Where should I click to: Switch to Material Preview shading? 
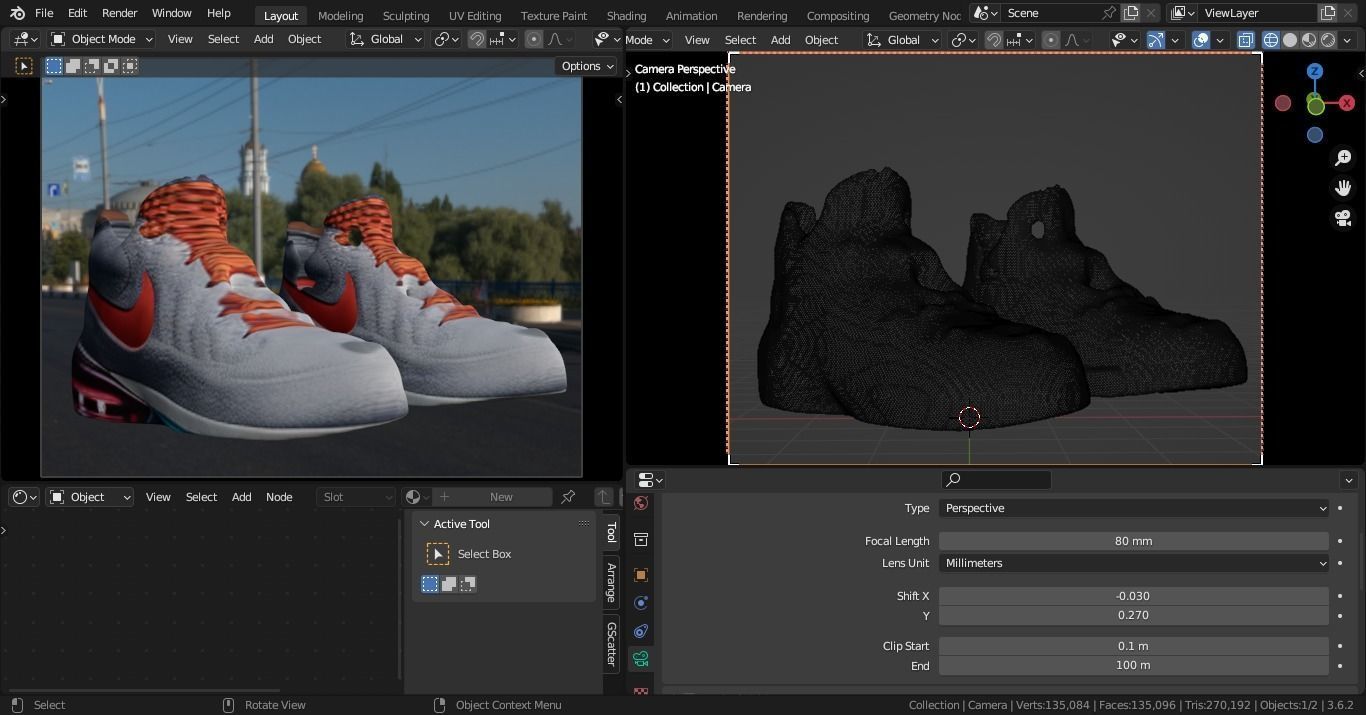click(1309, 40)
